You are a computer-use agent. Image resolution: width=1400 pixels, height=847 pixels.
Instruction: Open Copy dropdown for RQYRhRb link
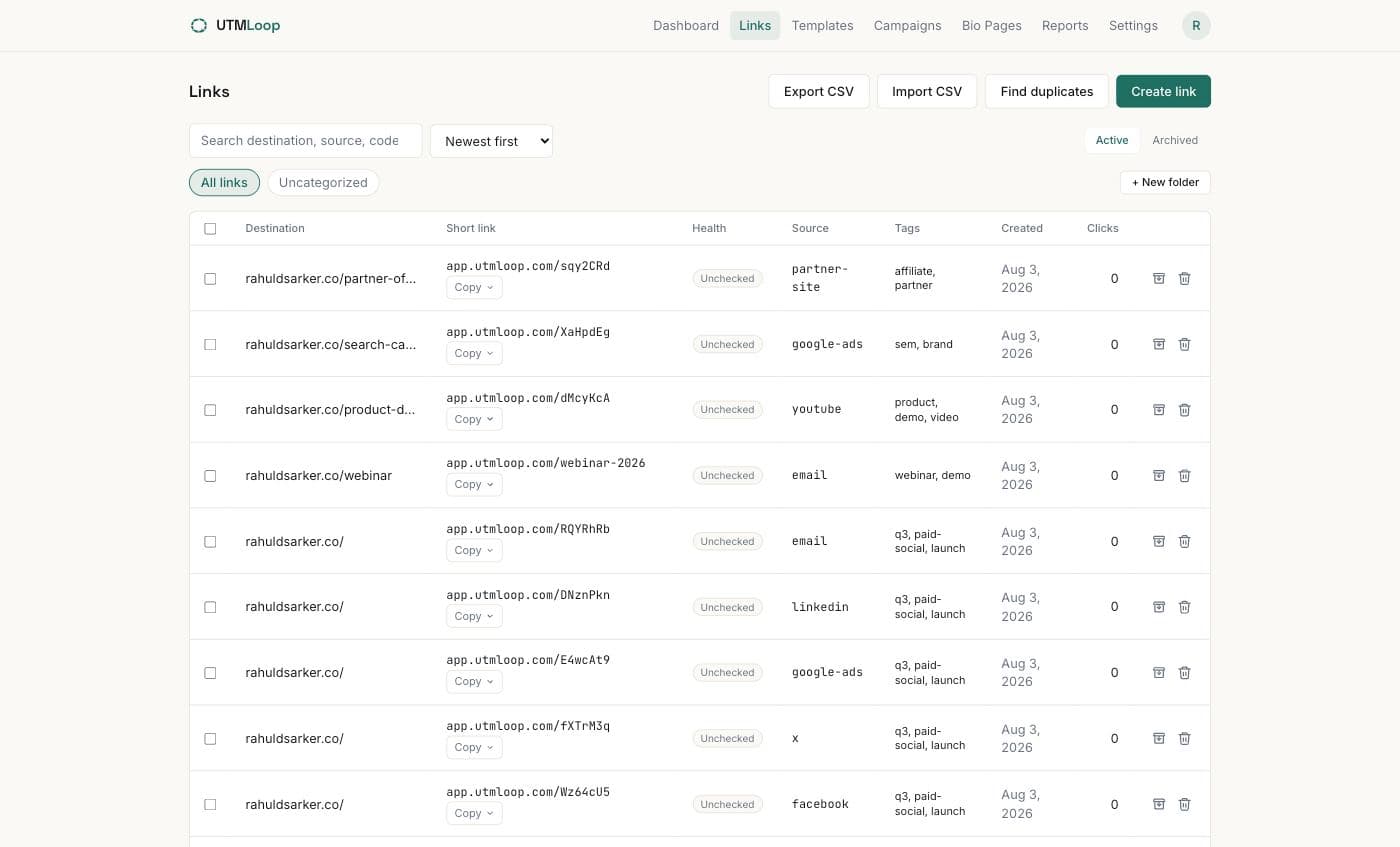click(474, 550)
